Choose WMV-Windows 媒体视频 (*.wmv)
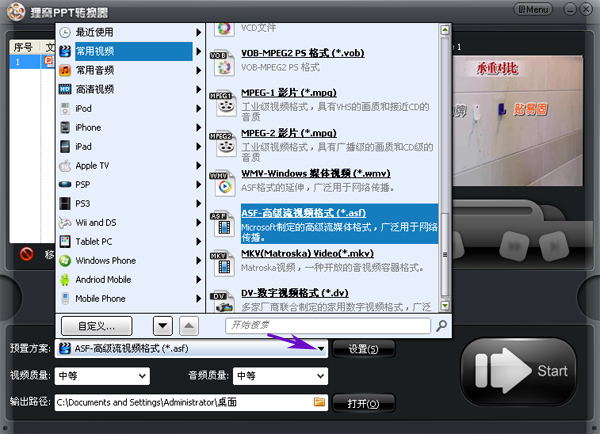The height and width of the screenshot is (434, 600). click(316, 174)
